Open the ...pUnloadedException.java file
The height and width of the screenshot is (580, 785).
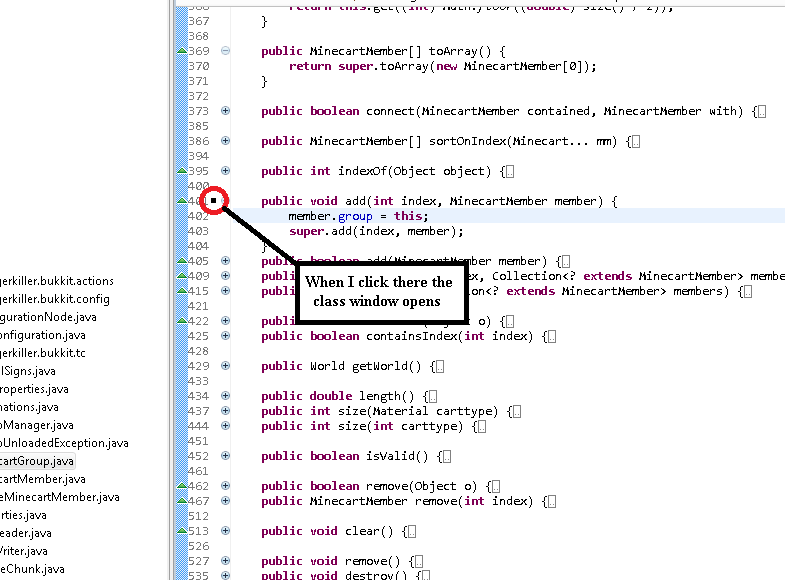tap(64, 443)
